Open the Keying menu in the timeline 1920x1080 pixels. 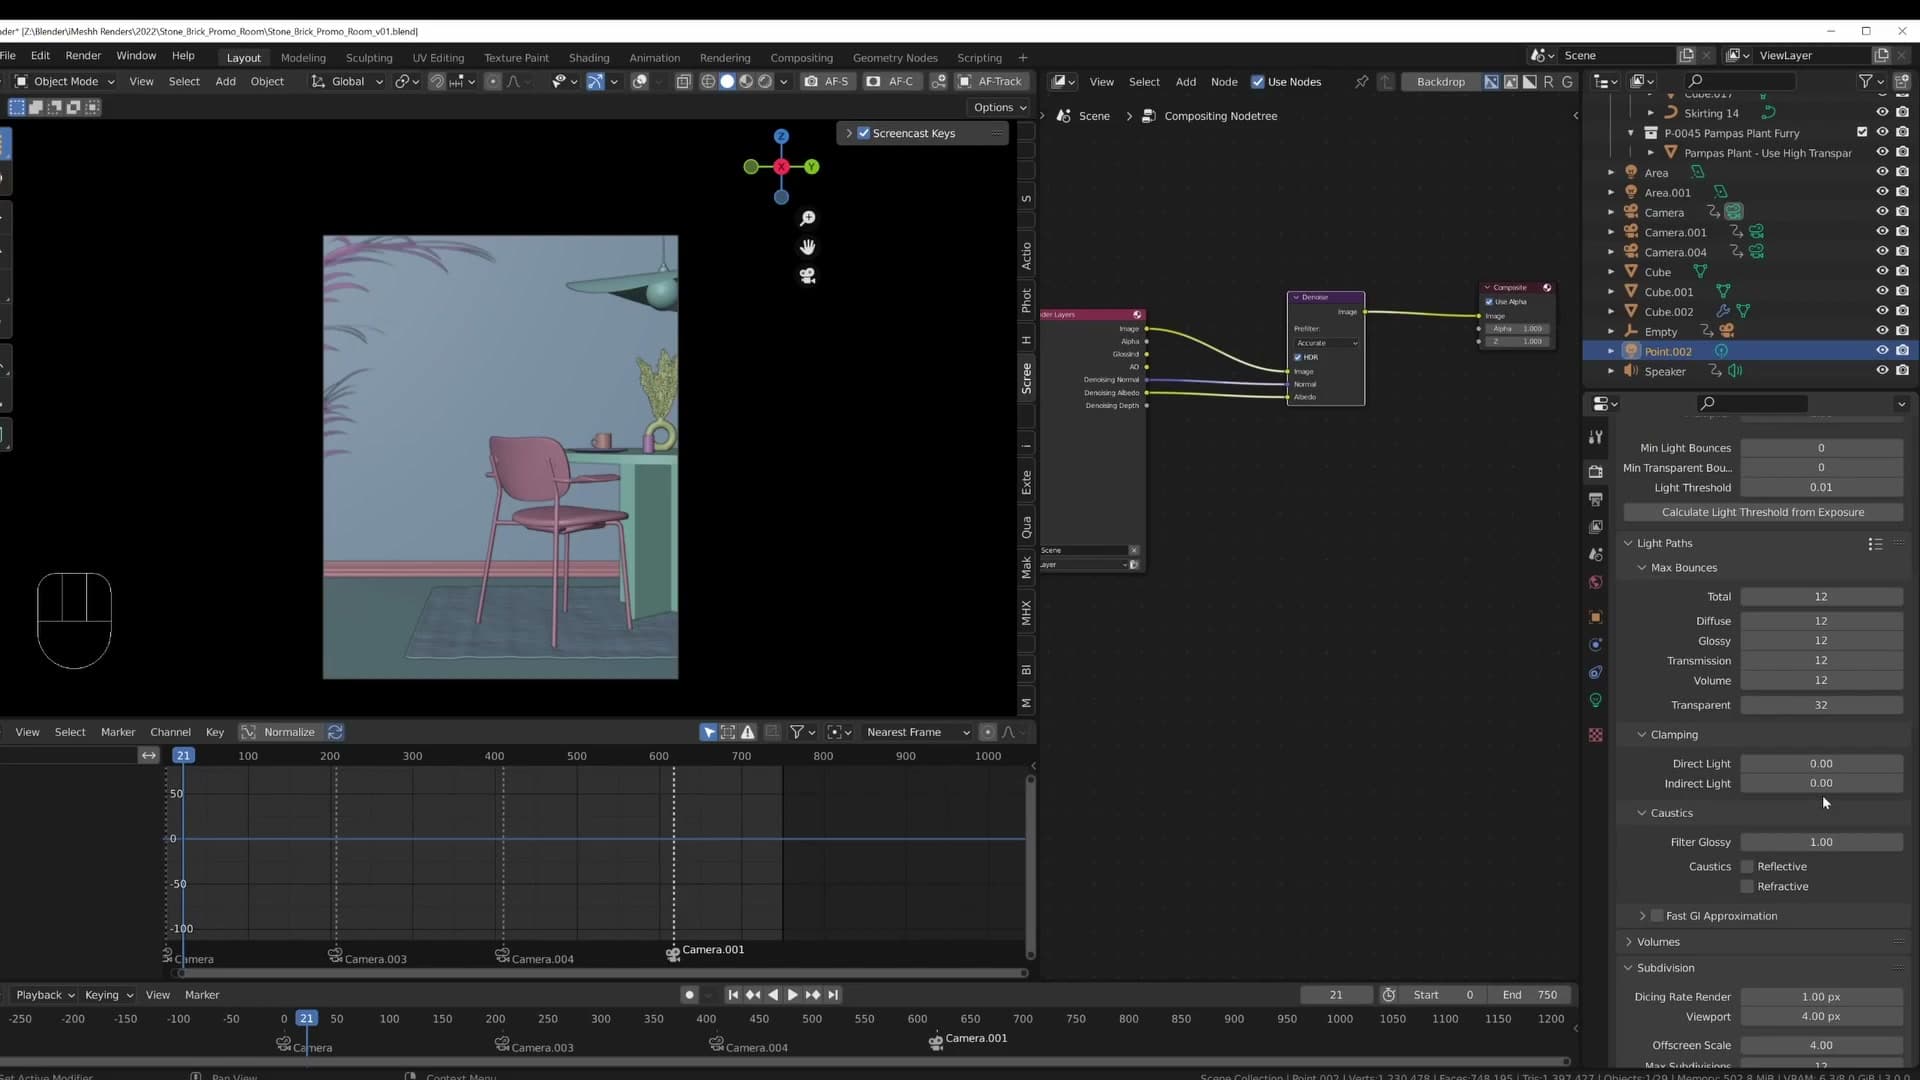pyautogui.click(x=108, y=995)
